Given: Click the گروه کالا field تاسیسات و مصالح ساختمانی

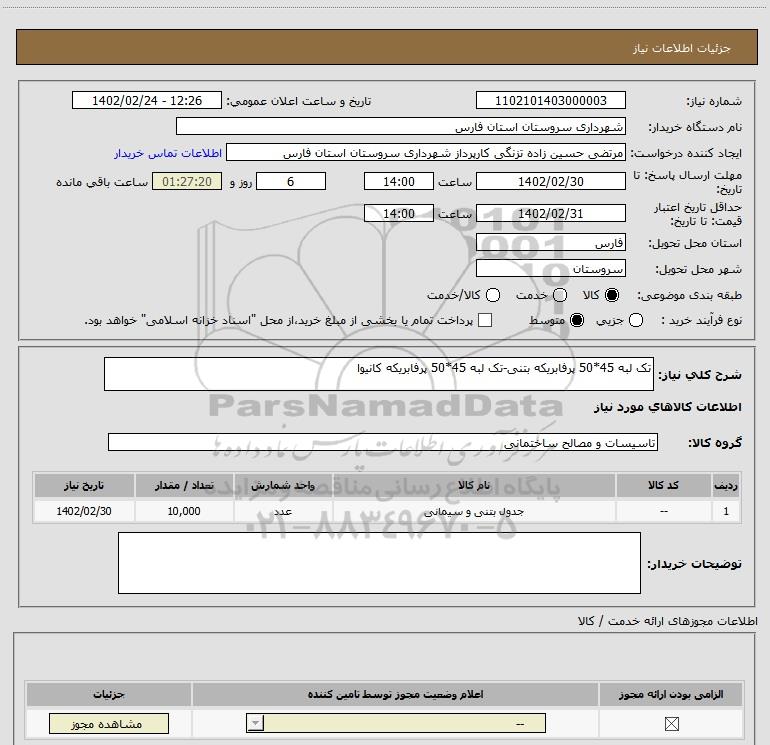Looking at the screenshot, I should (x=383, y=442).
